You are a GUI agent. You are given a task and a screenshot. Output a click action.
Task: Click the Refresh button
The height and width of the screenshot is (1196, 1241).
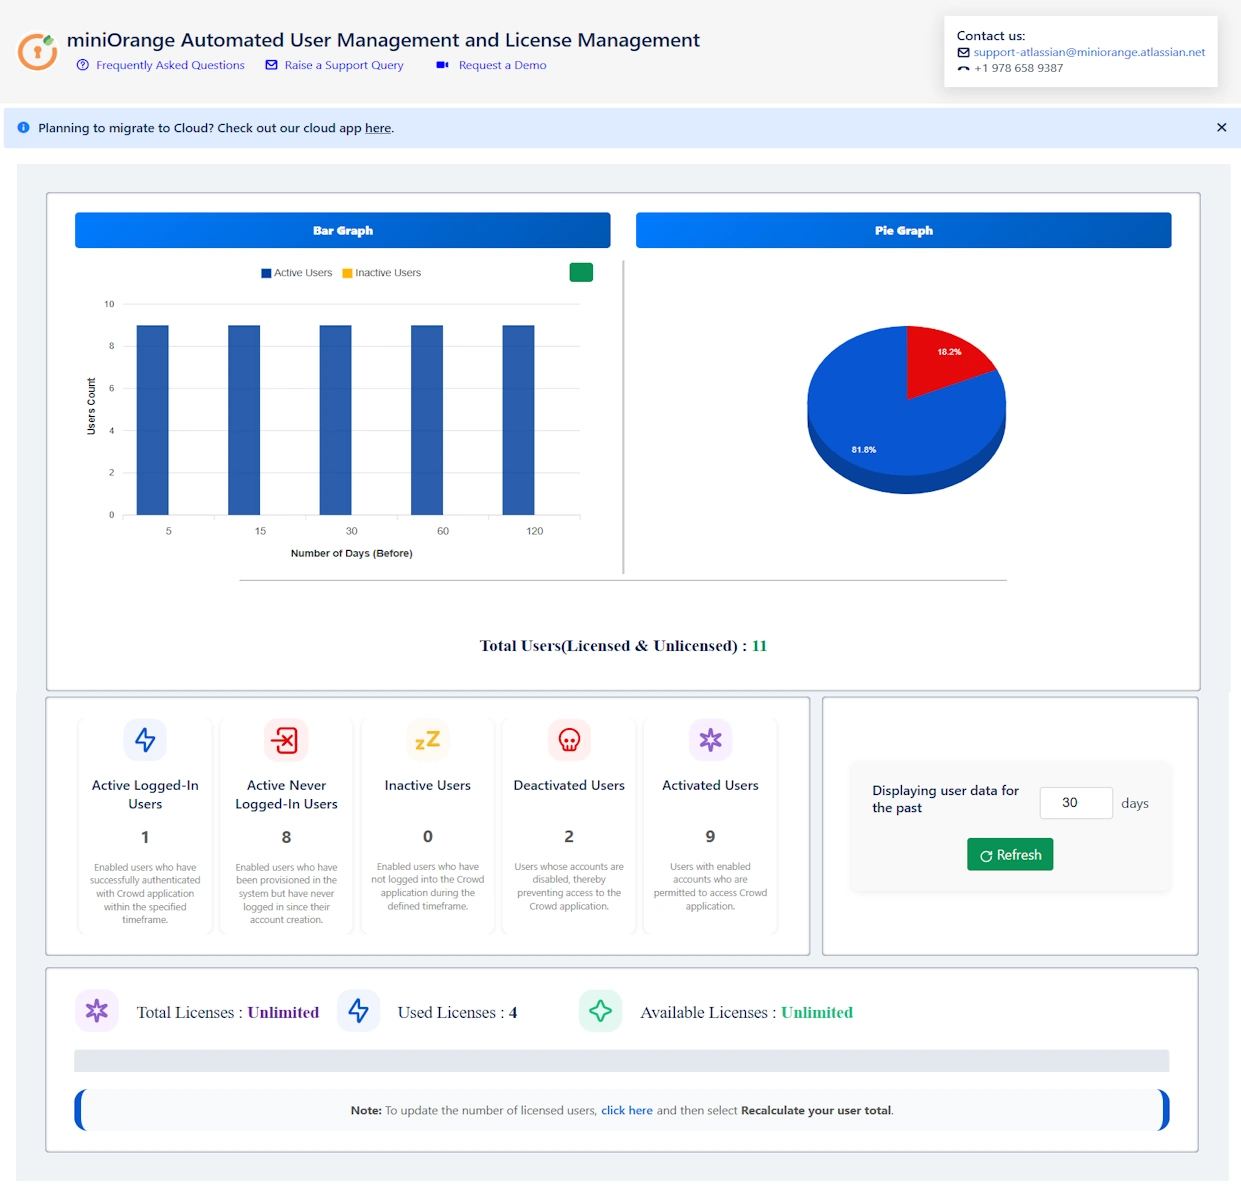pos(1010,854)
